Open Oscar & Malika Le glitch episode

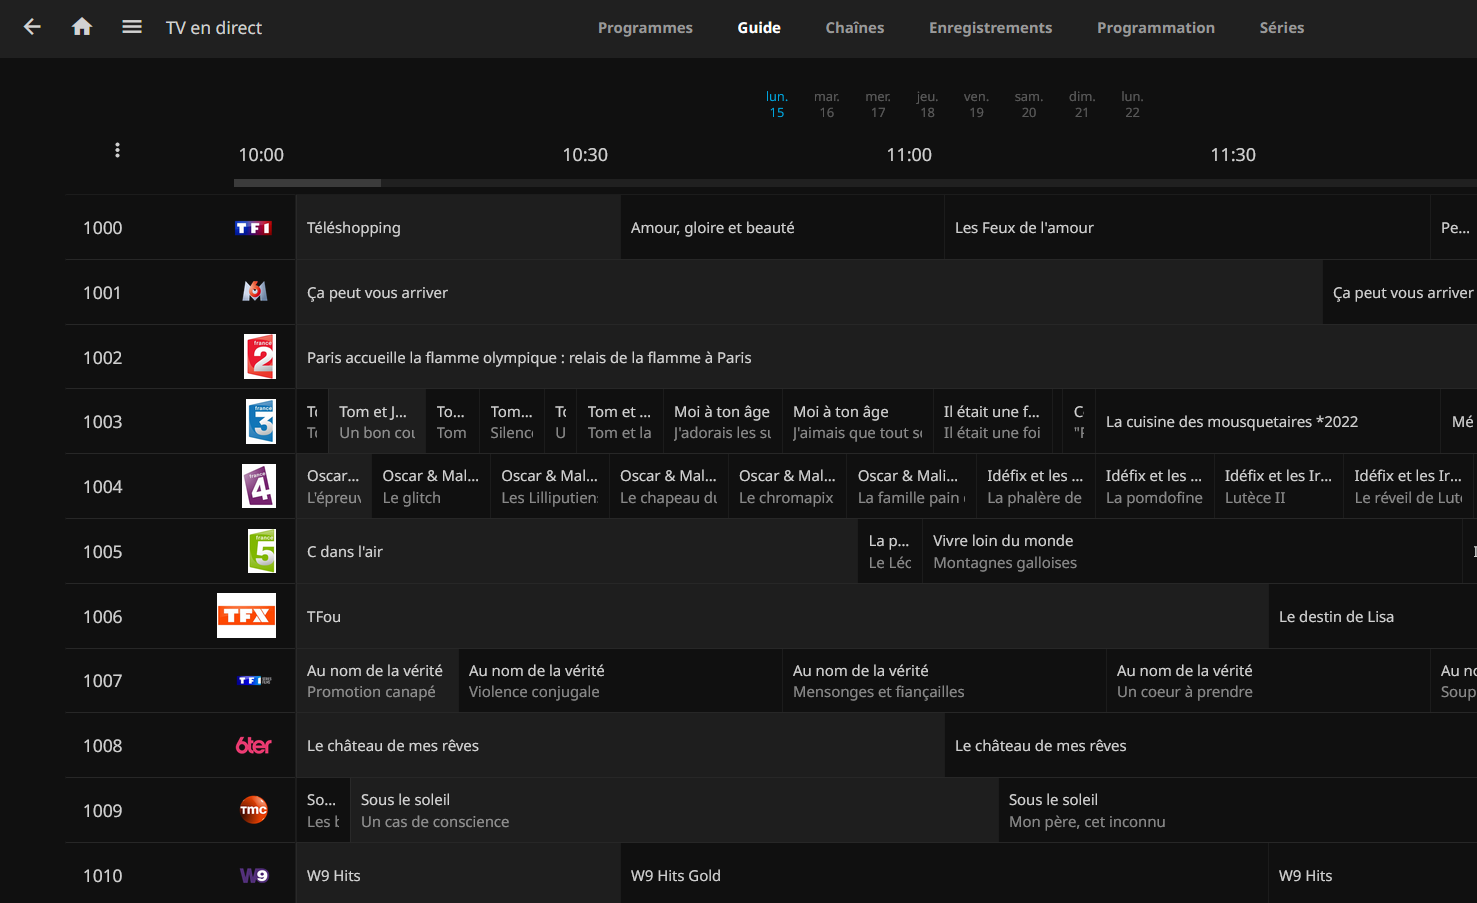click(431, 486)
